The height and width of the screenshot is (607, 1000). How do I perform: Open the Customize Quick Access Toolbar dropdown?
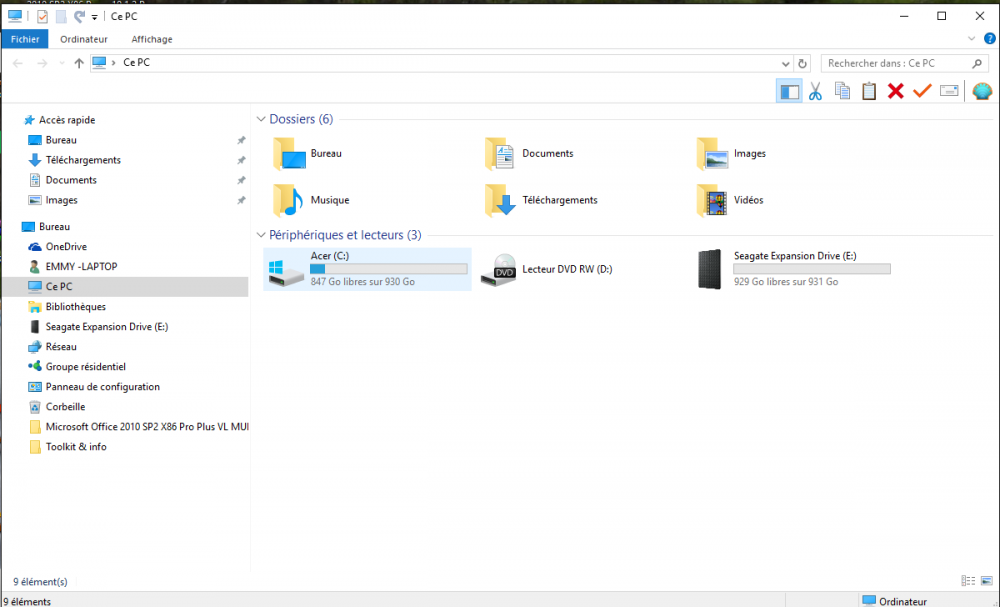94,17
